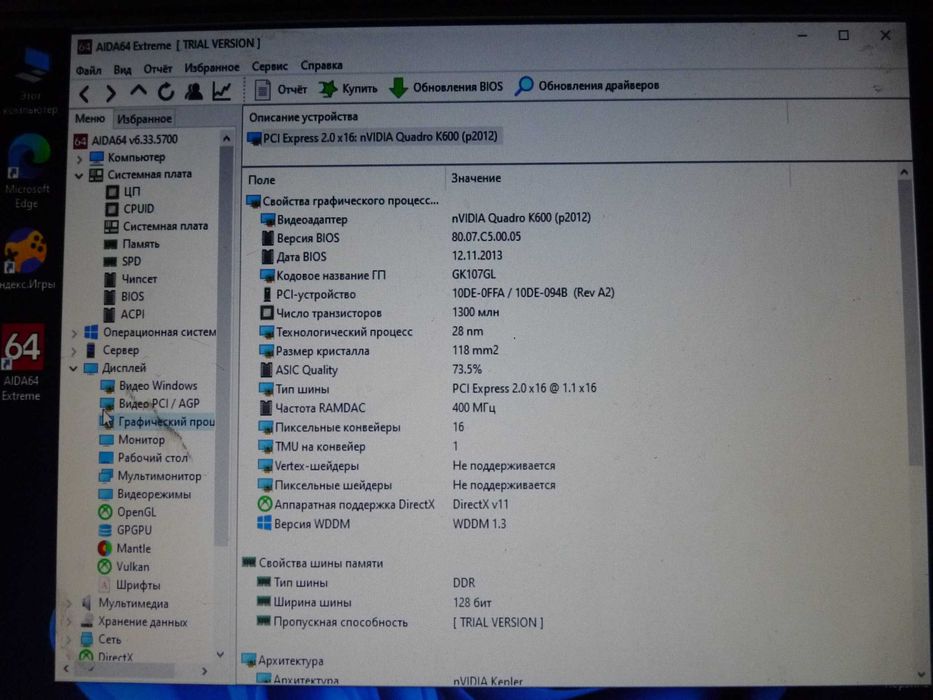Select Vulkan in the tree
This screenshot has width=933, height=700.
pyautogui.click(x=123, y=567)
